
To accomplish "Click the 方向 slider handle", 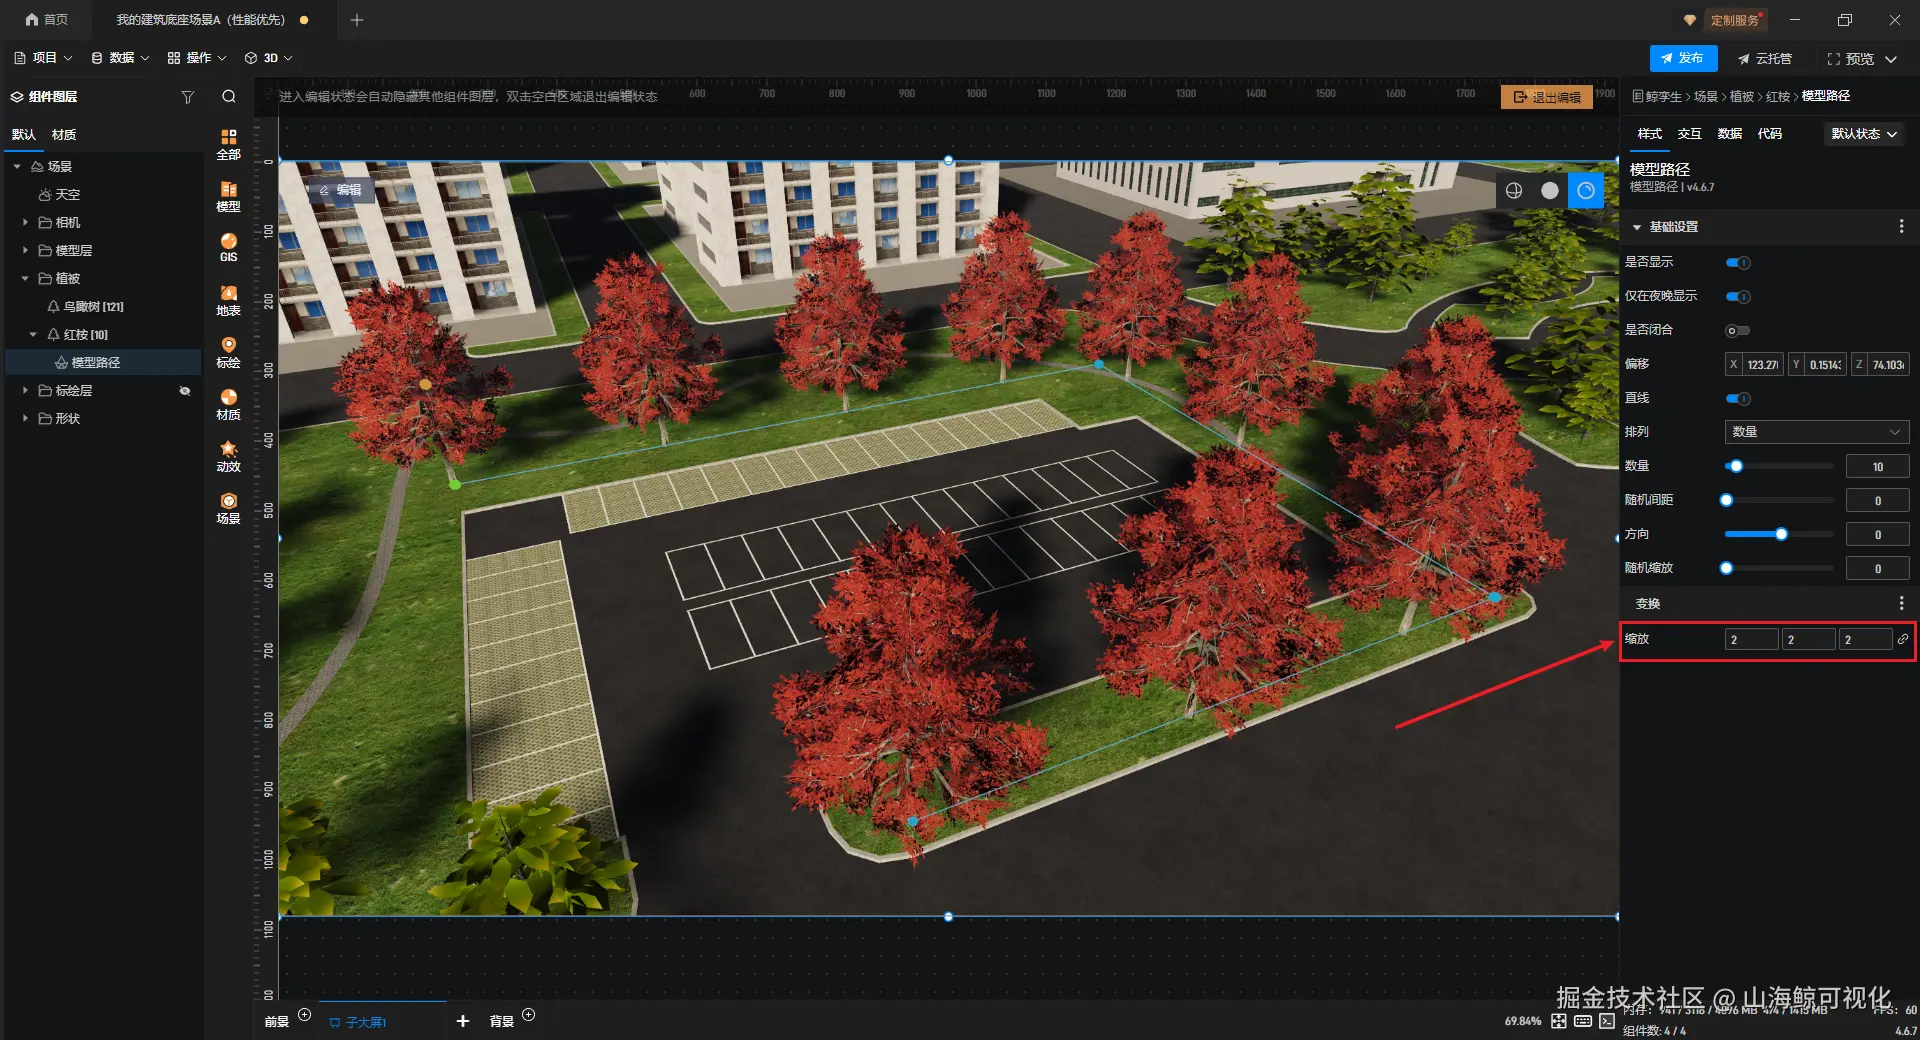I will [x=1781, y=534].
